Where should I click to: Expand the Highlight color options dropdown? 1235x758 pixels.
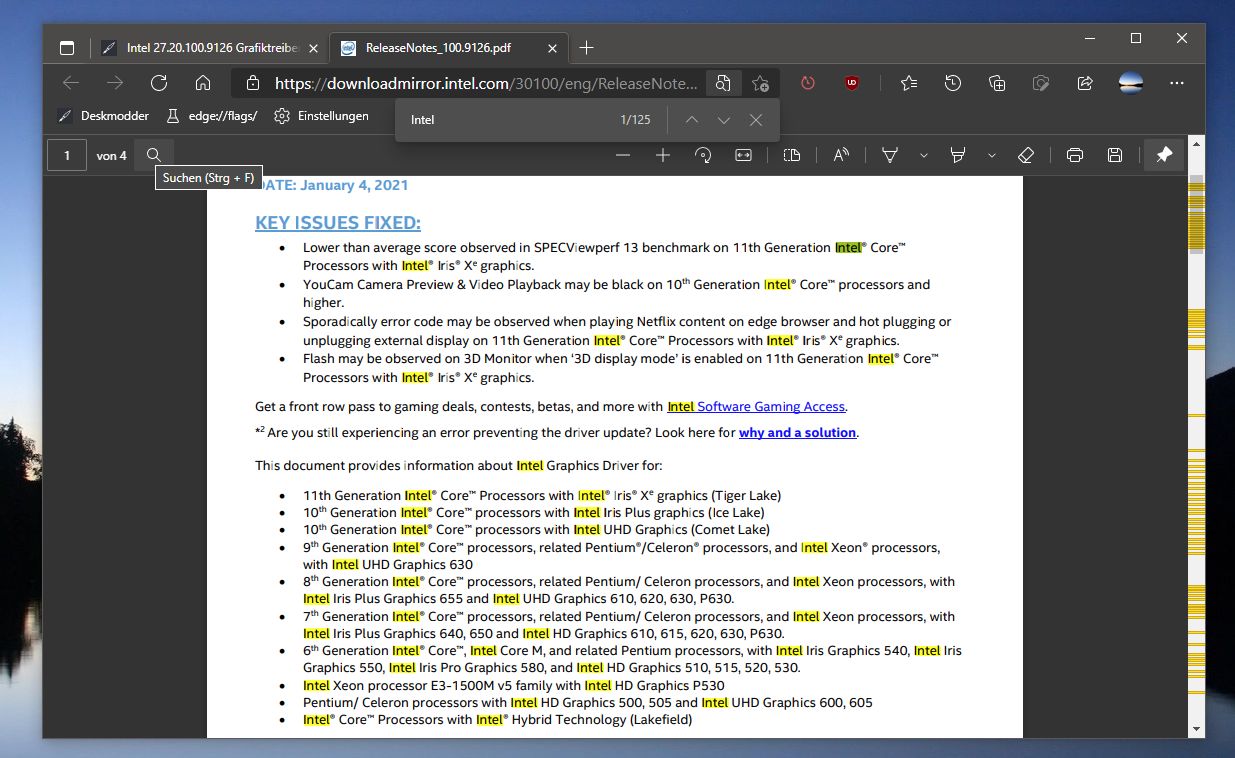991,155
